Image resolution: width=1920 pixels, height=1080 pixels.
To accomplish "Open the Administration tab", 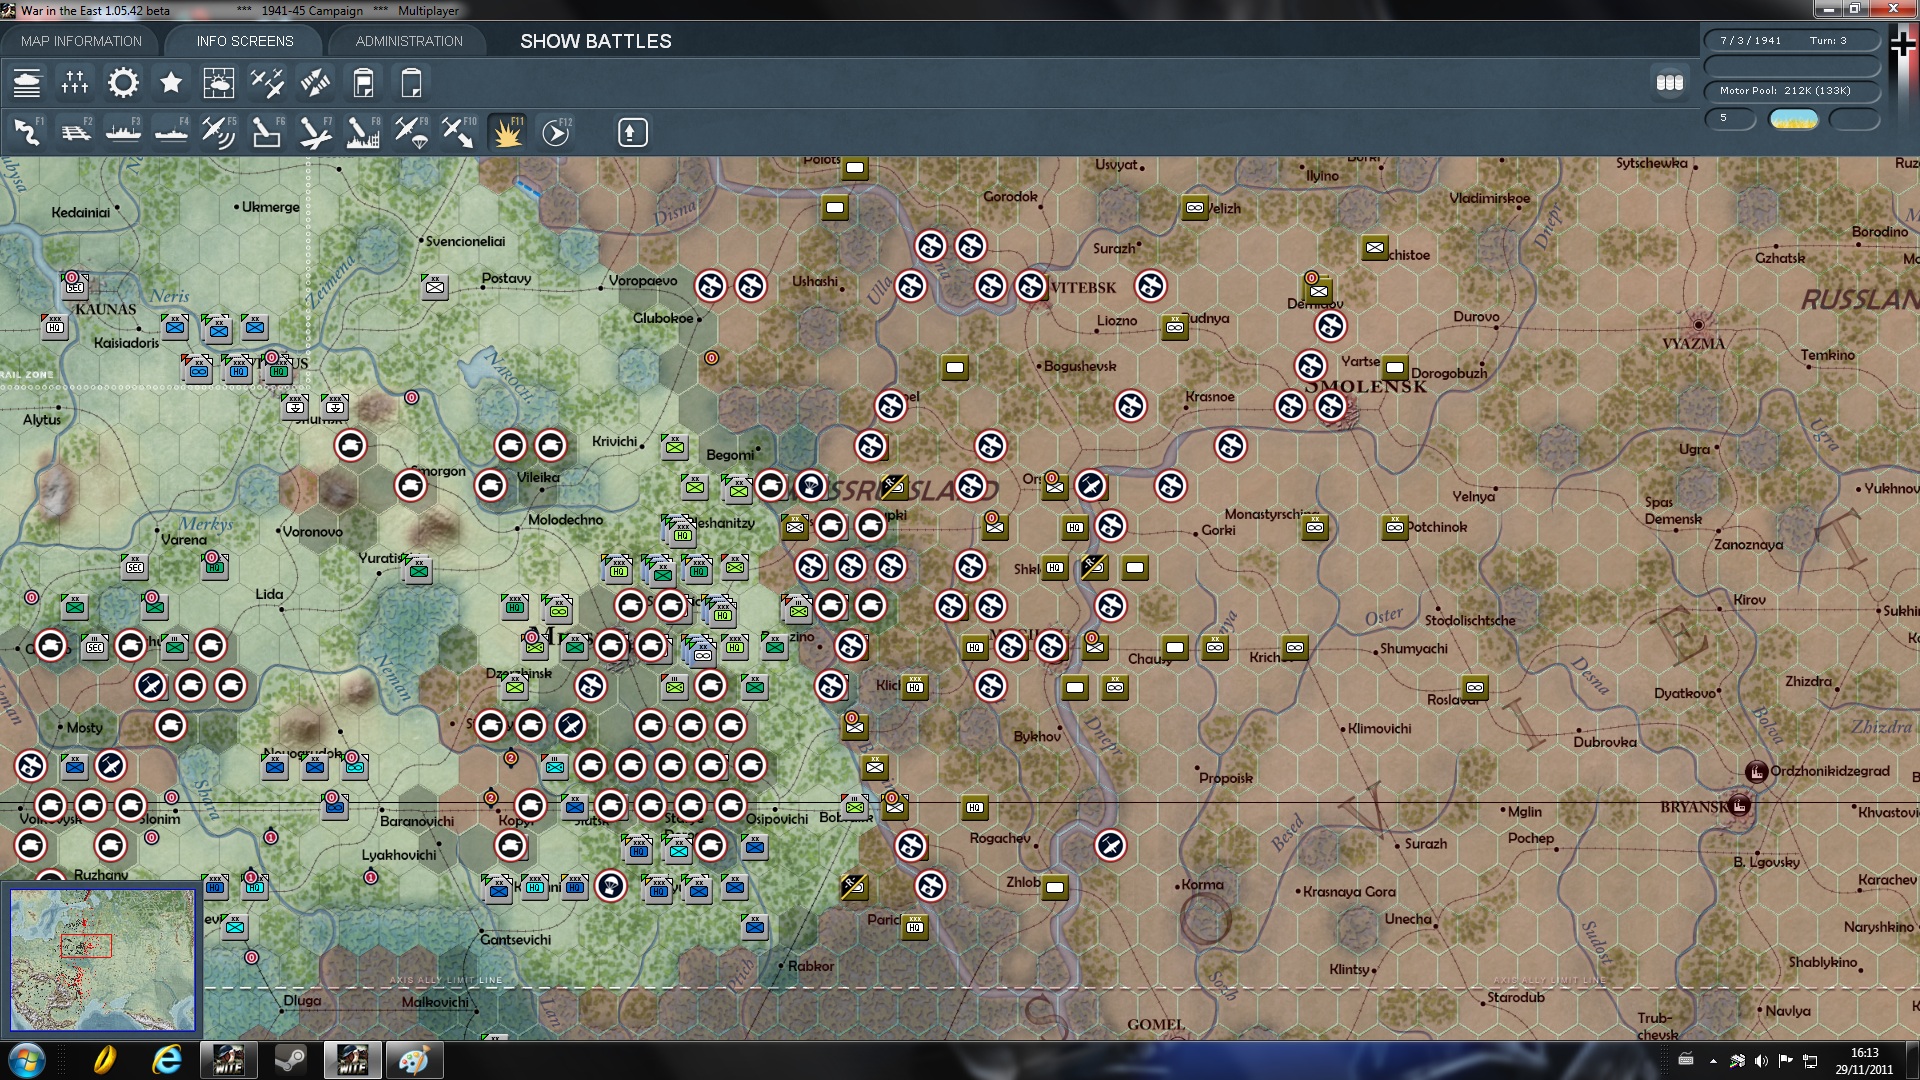I will [409, 41].
